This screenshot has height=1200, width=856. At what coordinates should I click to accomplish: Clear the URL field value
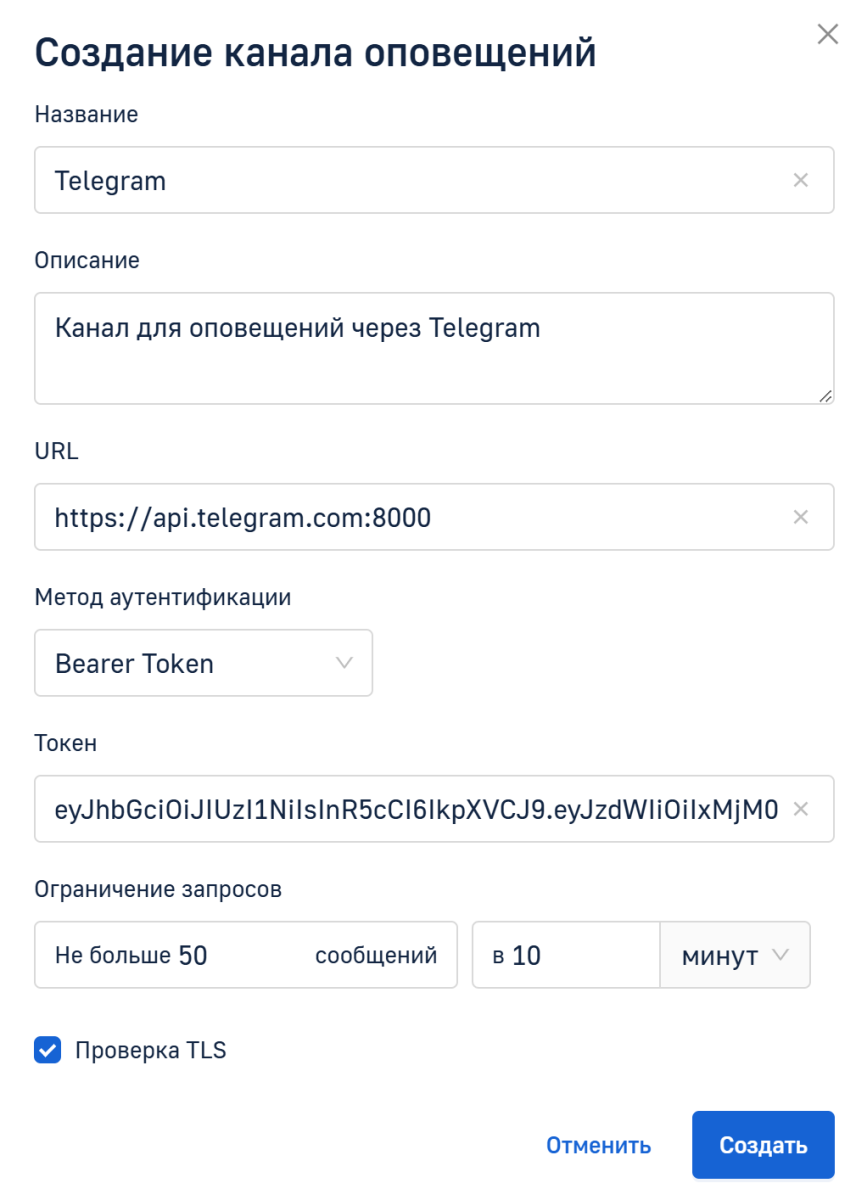(800, 517)
